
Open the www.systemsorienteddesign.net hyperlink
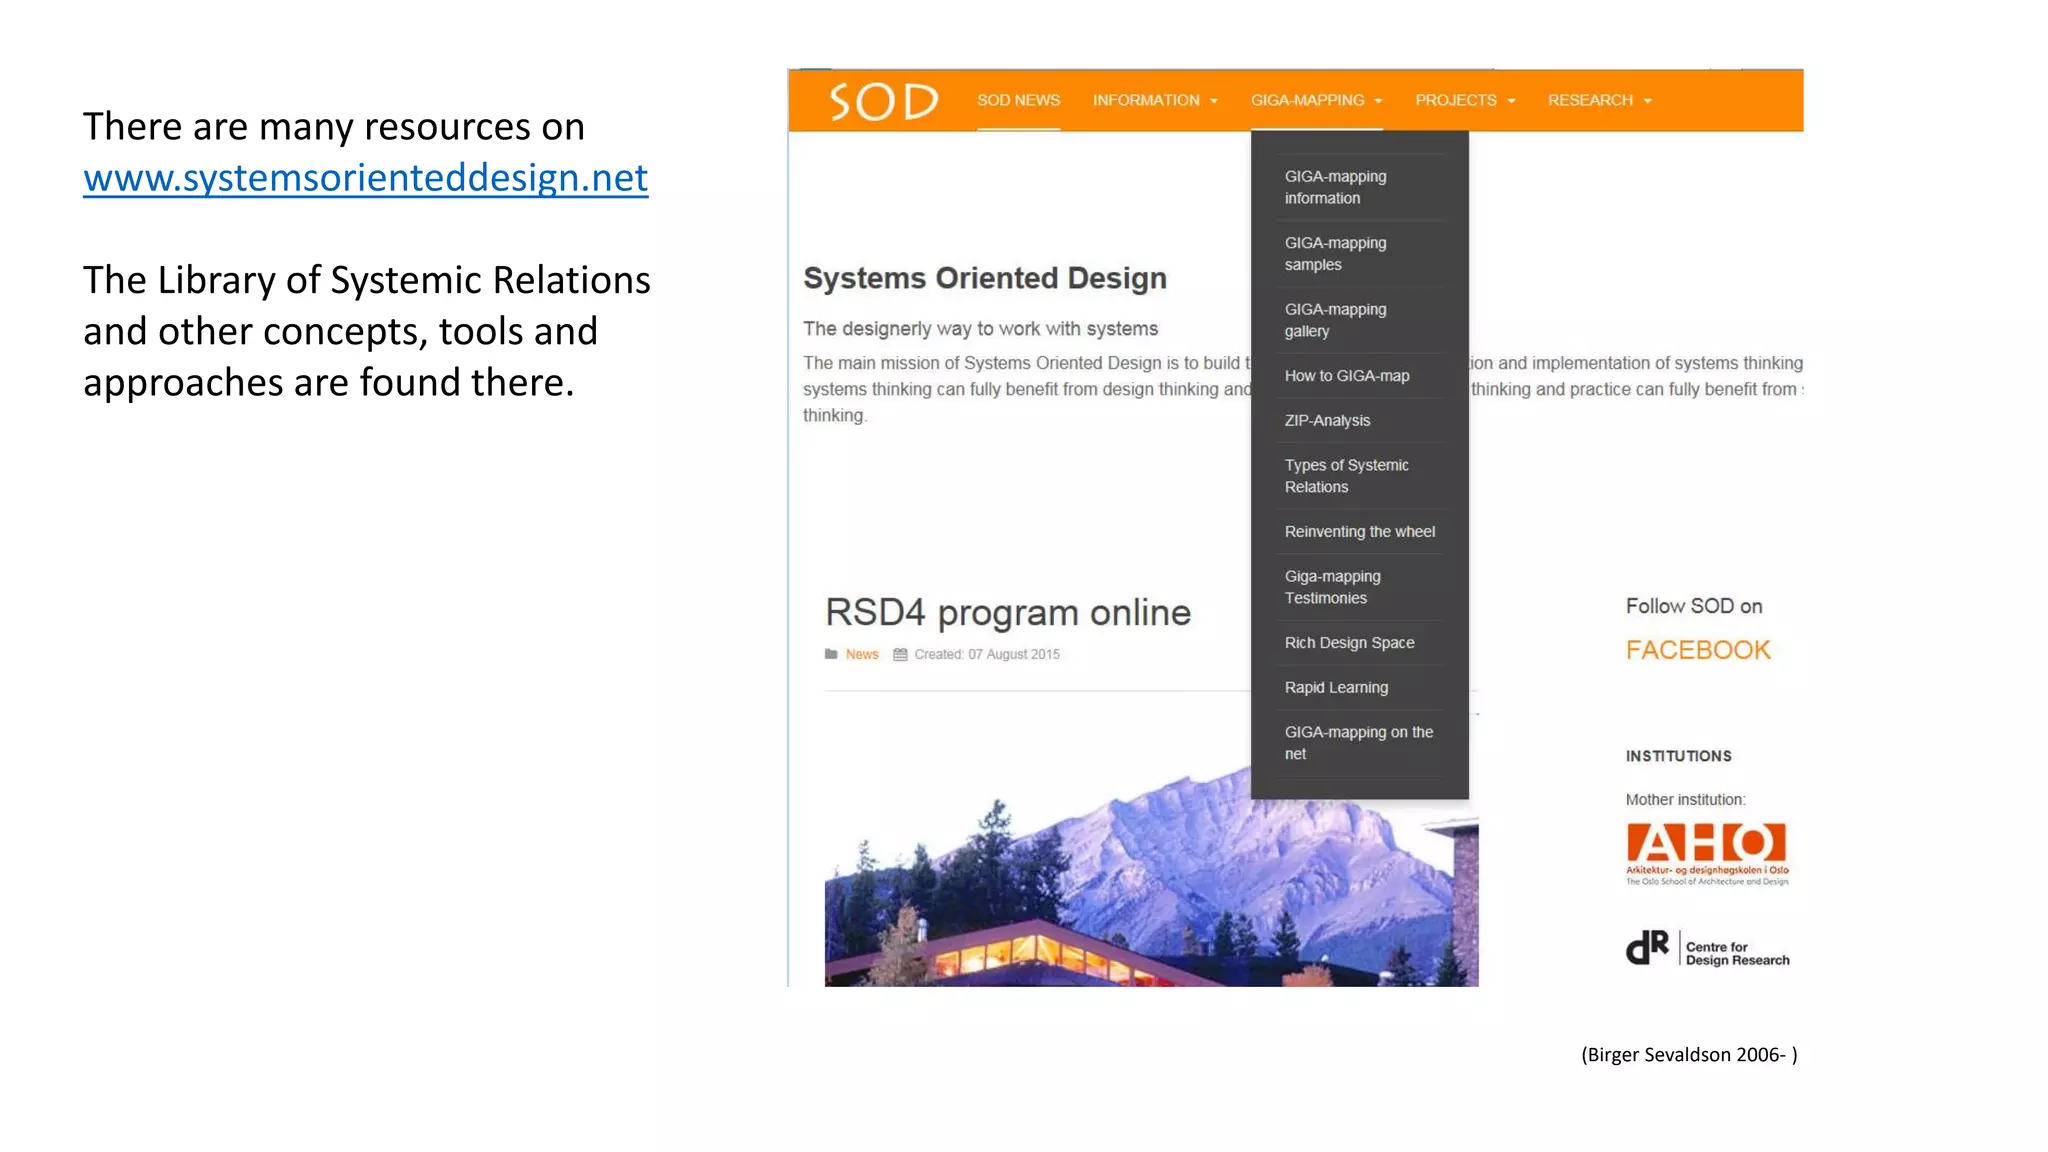click(365, 178)
